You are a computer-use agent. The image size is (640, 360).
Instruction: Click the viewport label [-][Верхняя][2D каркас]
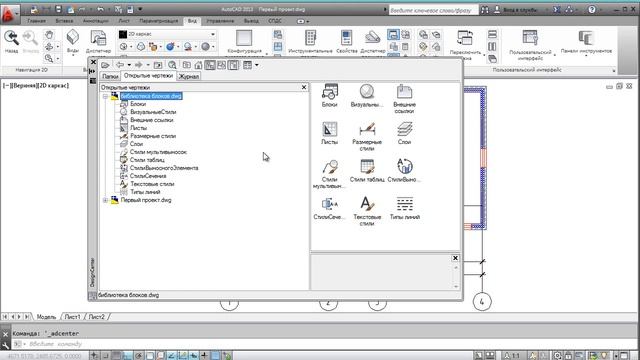pos(36,86)
